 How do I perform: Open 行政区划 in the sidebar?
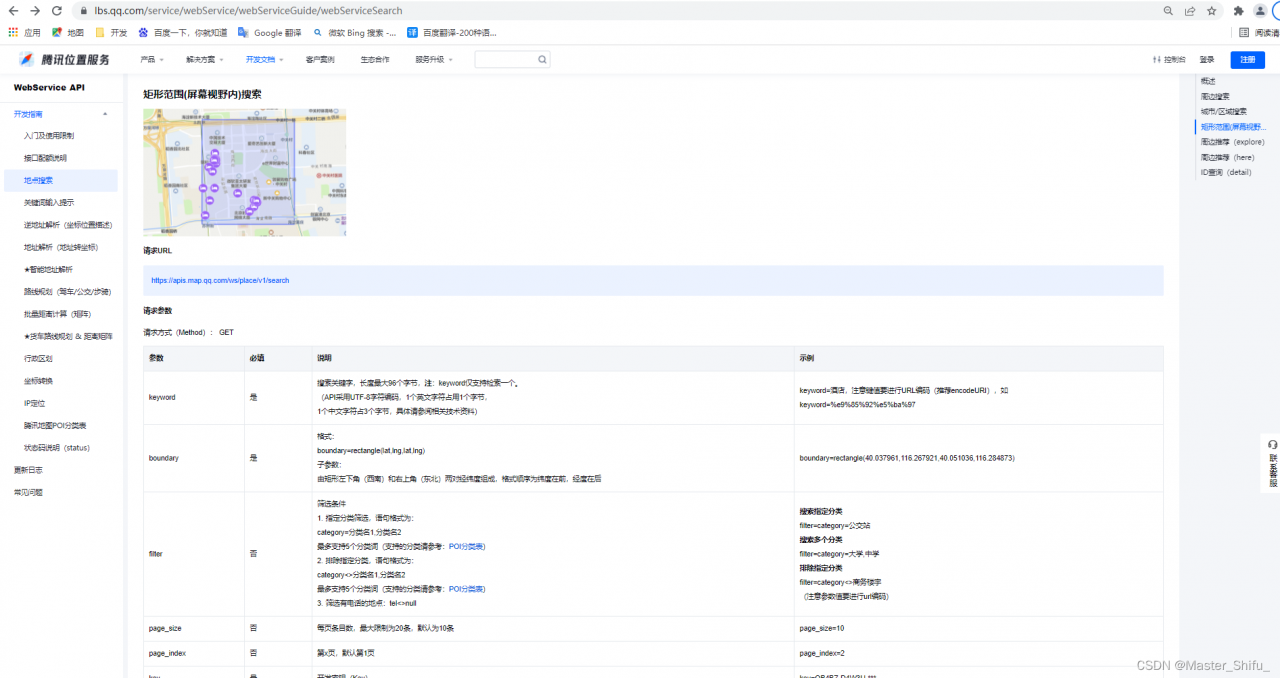coord(38,358)
